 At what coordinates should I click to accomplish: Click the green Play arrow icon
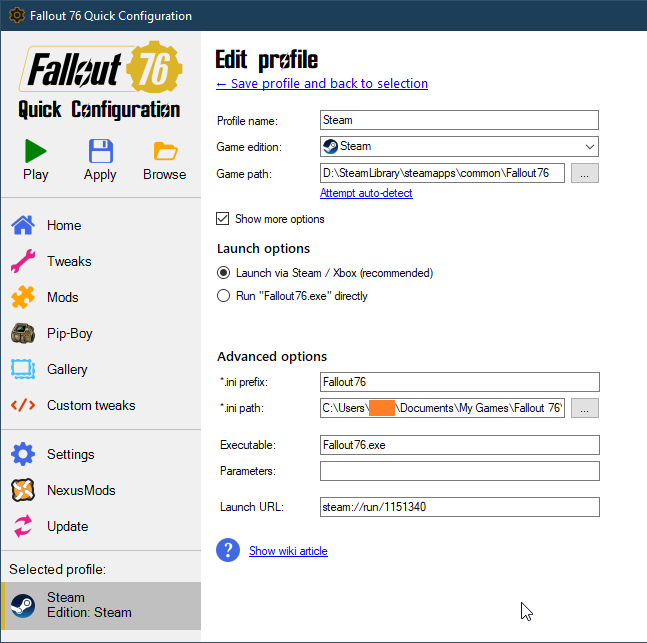pos(35,151)
